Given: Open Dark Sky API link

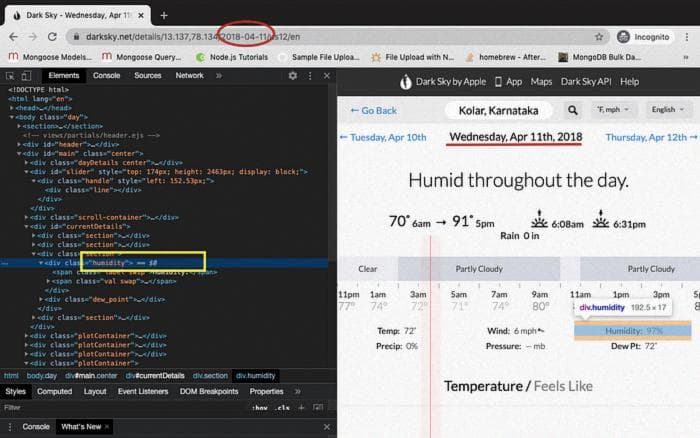Looking at the screenshot, I should point(586,82).
